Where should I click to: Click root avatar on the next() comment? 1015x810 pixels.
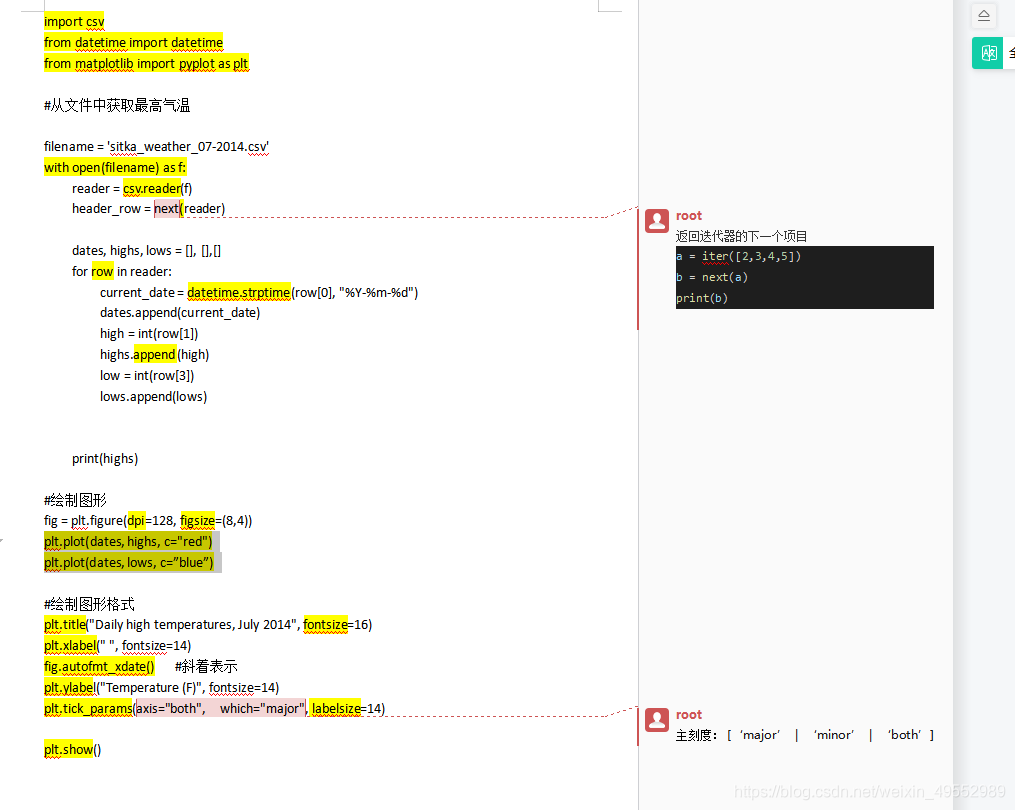656,221
